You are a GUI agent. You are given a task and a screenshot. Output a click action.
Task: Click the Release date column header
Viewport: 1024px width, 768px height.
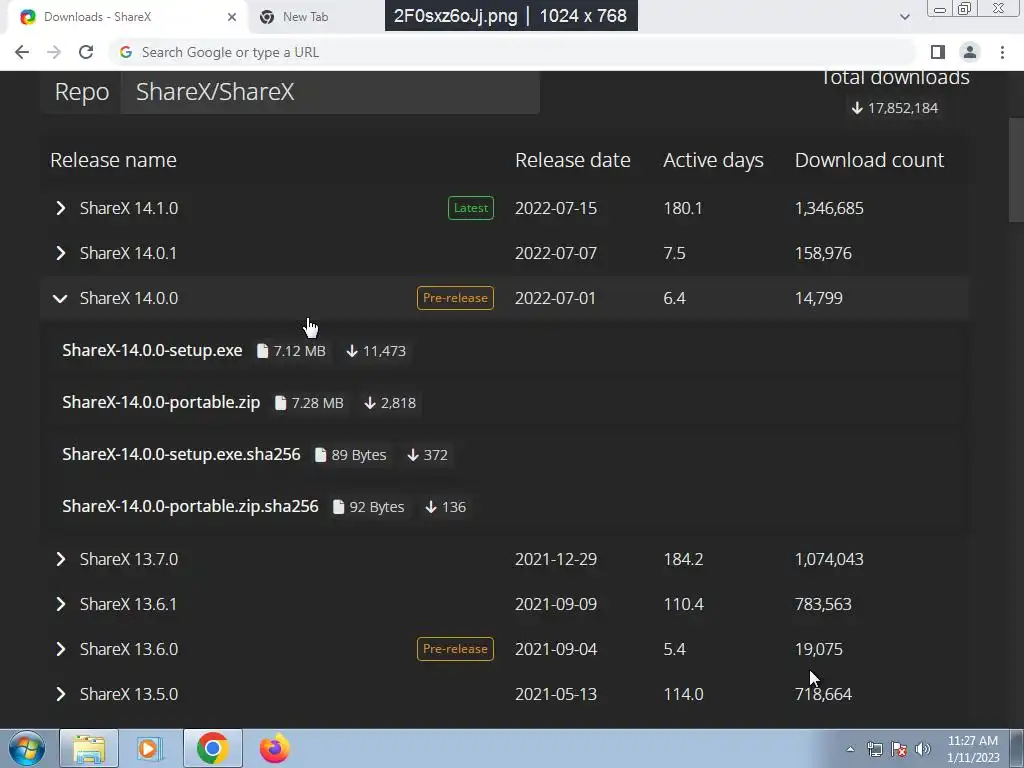pos(573,160)
